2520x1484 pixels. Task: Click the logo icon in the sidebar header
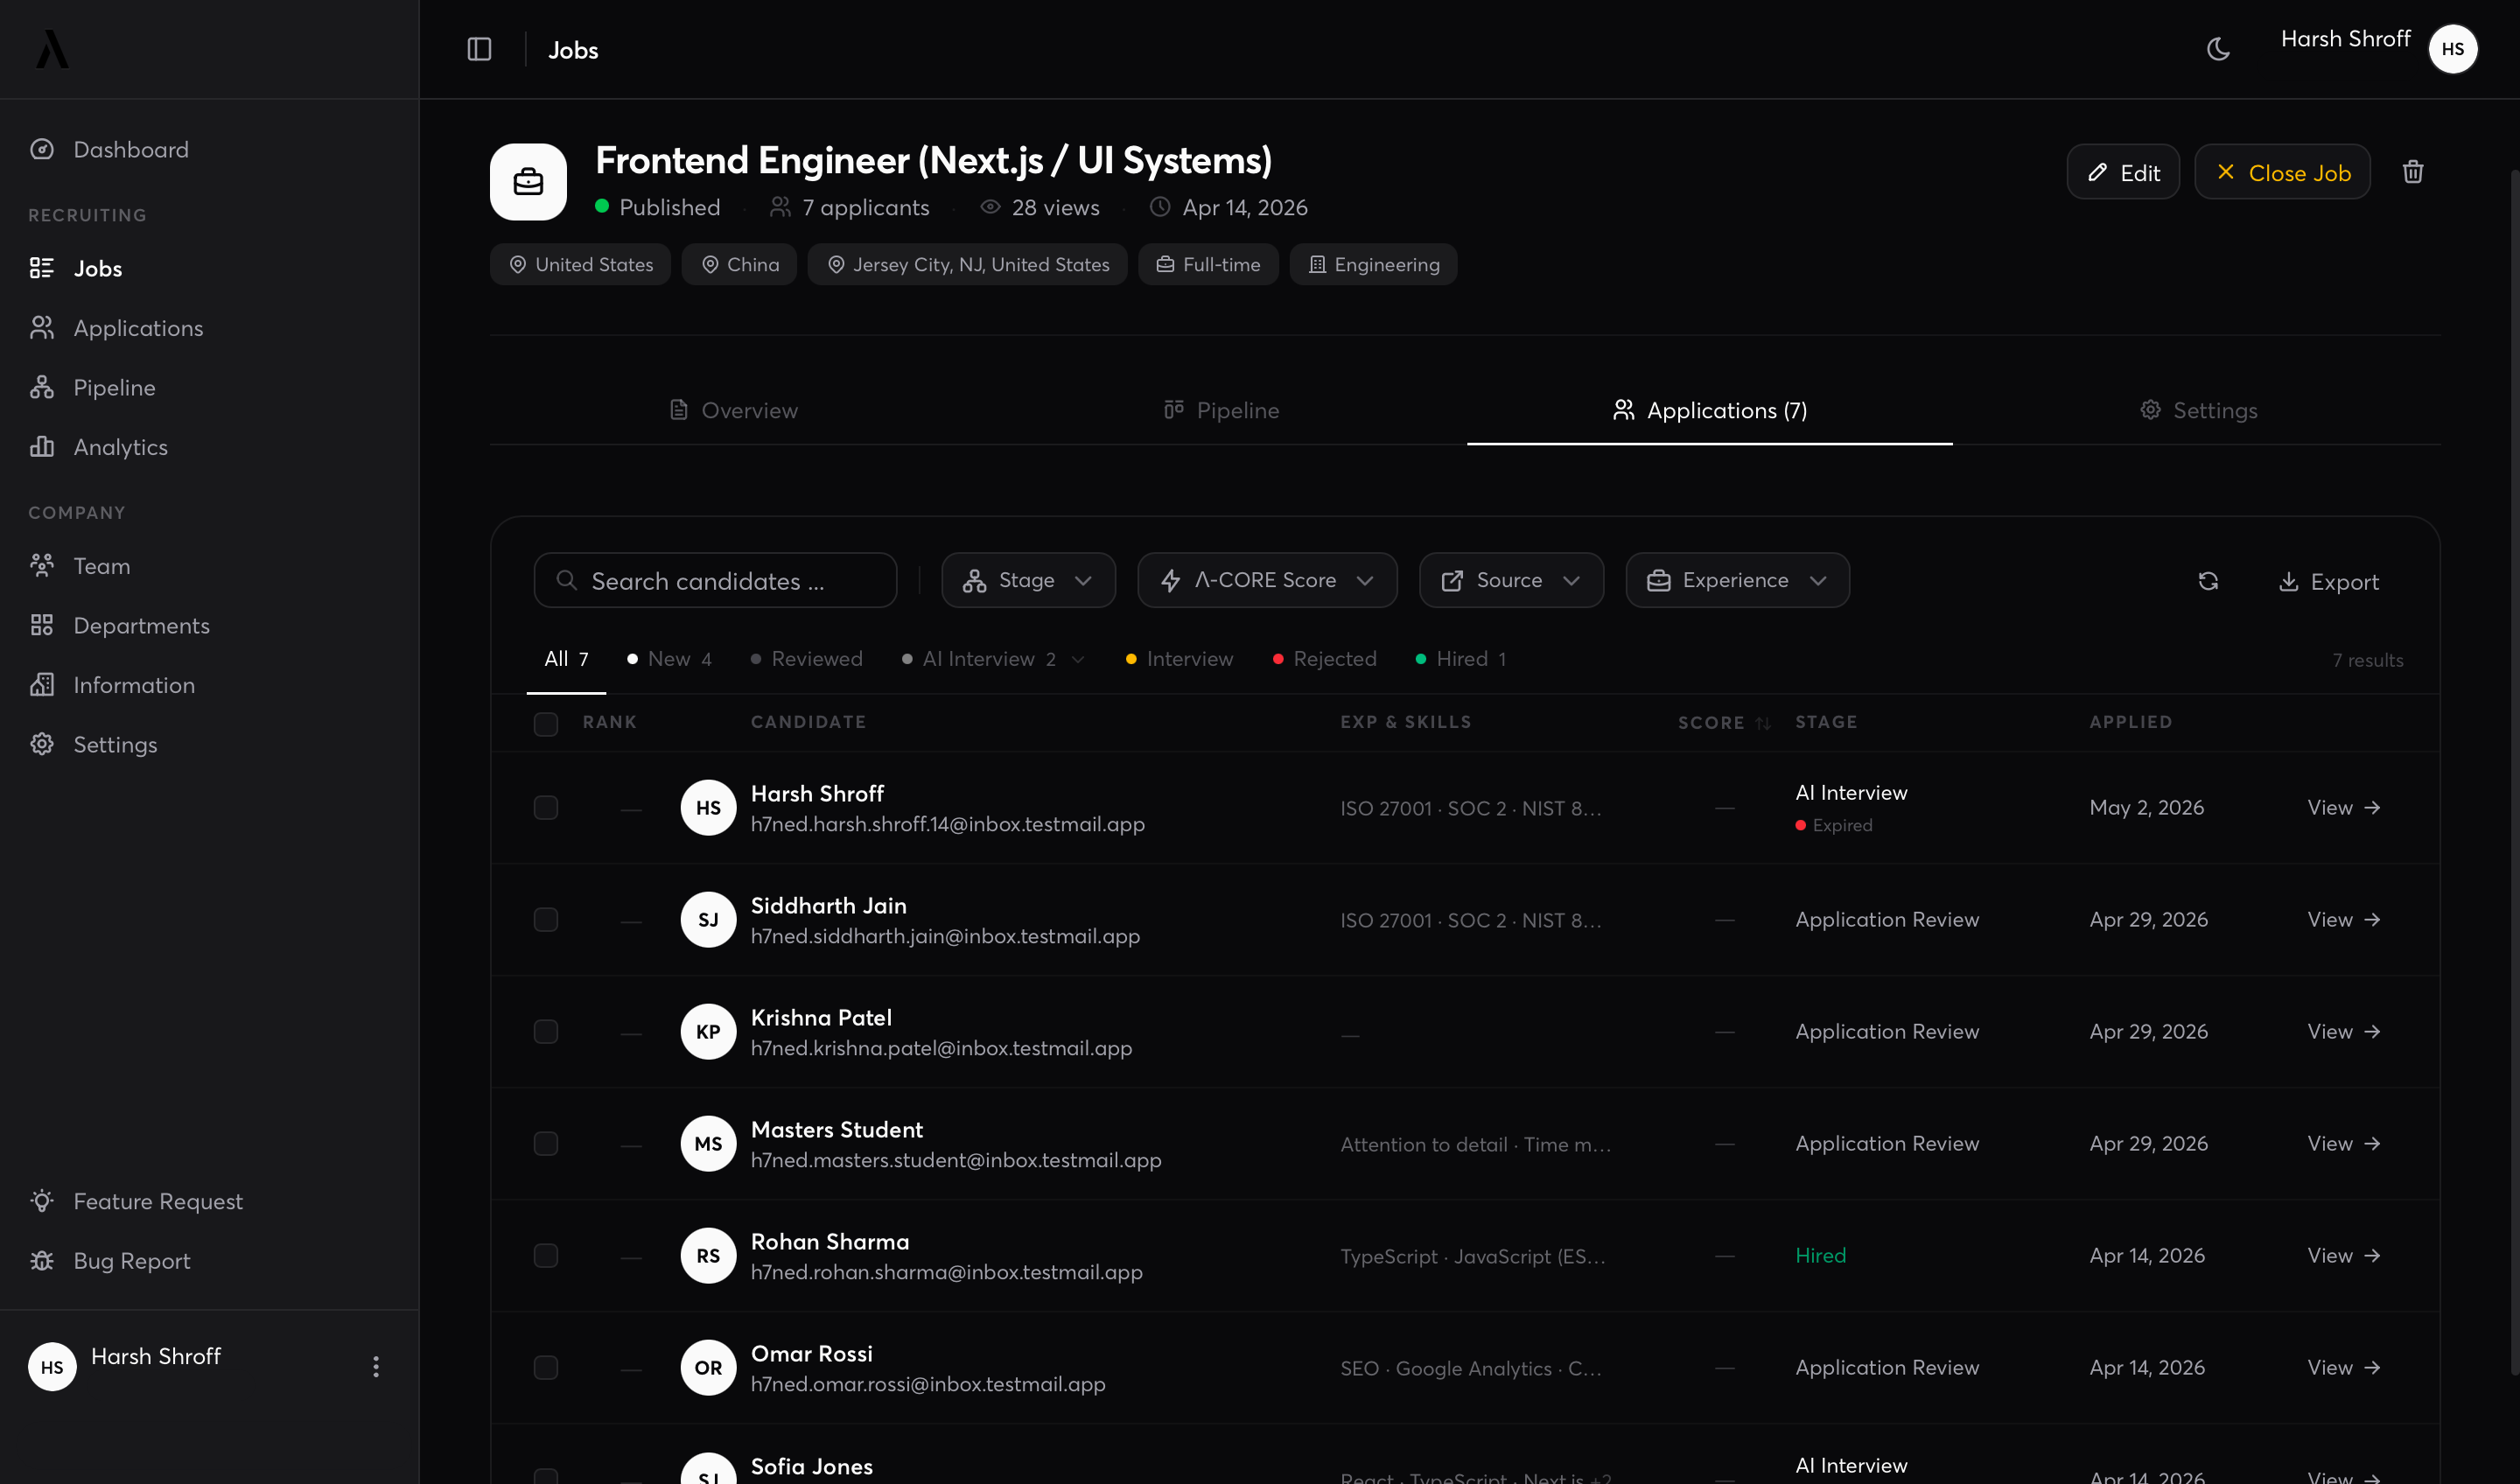coord(52,49)
